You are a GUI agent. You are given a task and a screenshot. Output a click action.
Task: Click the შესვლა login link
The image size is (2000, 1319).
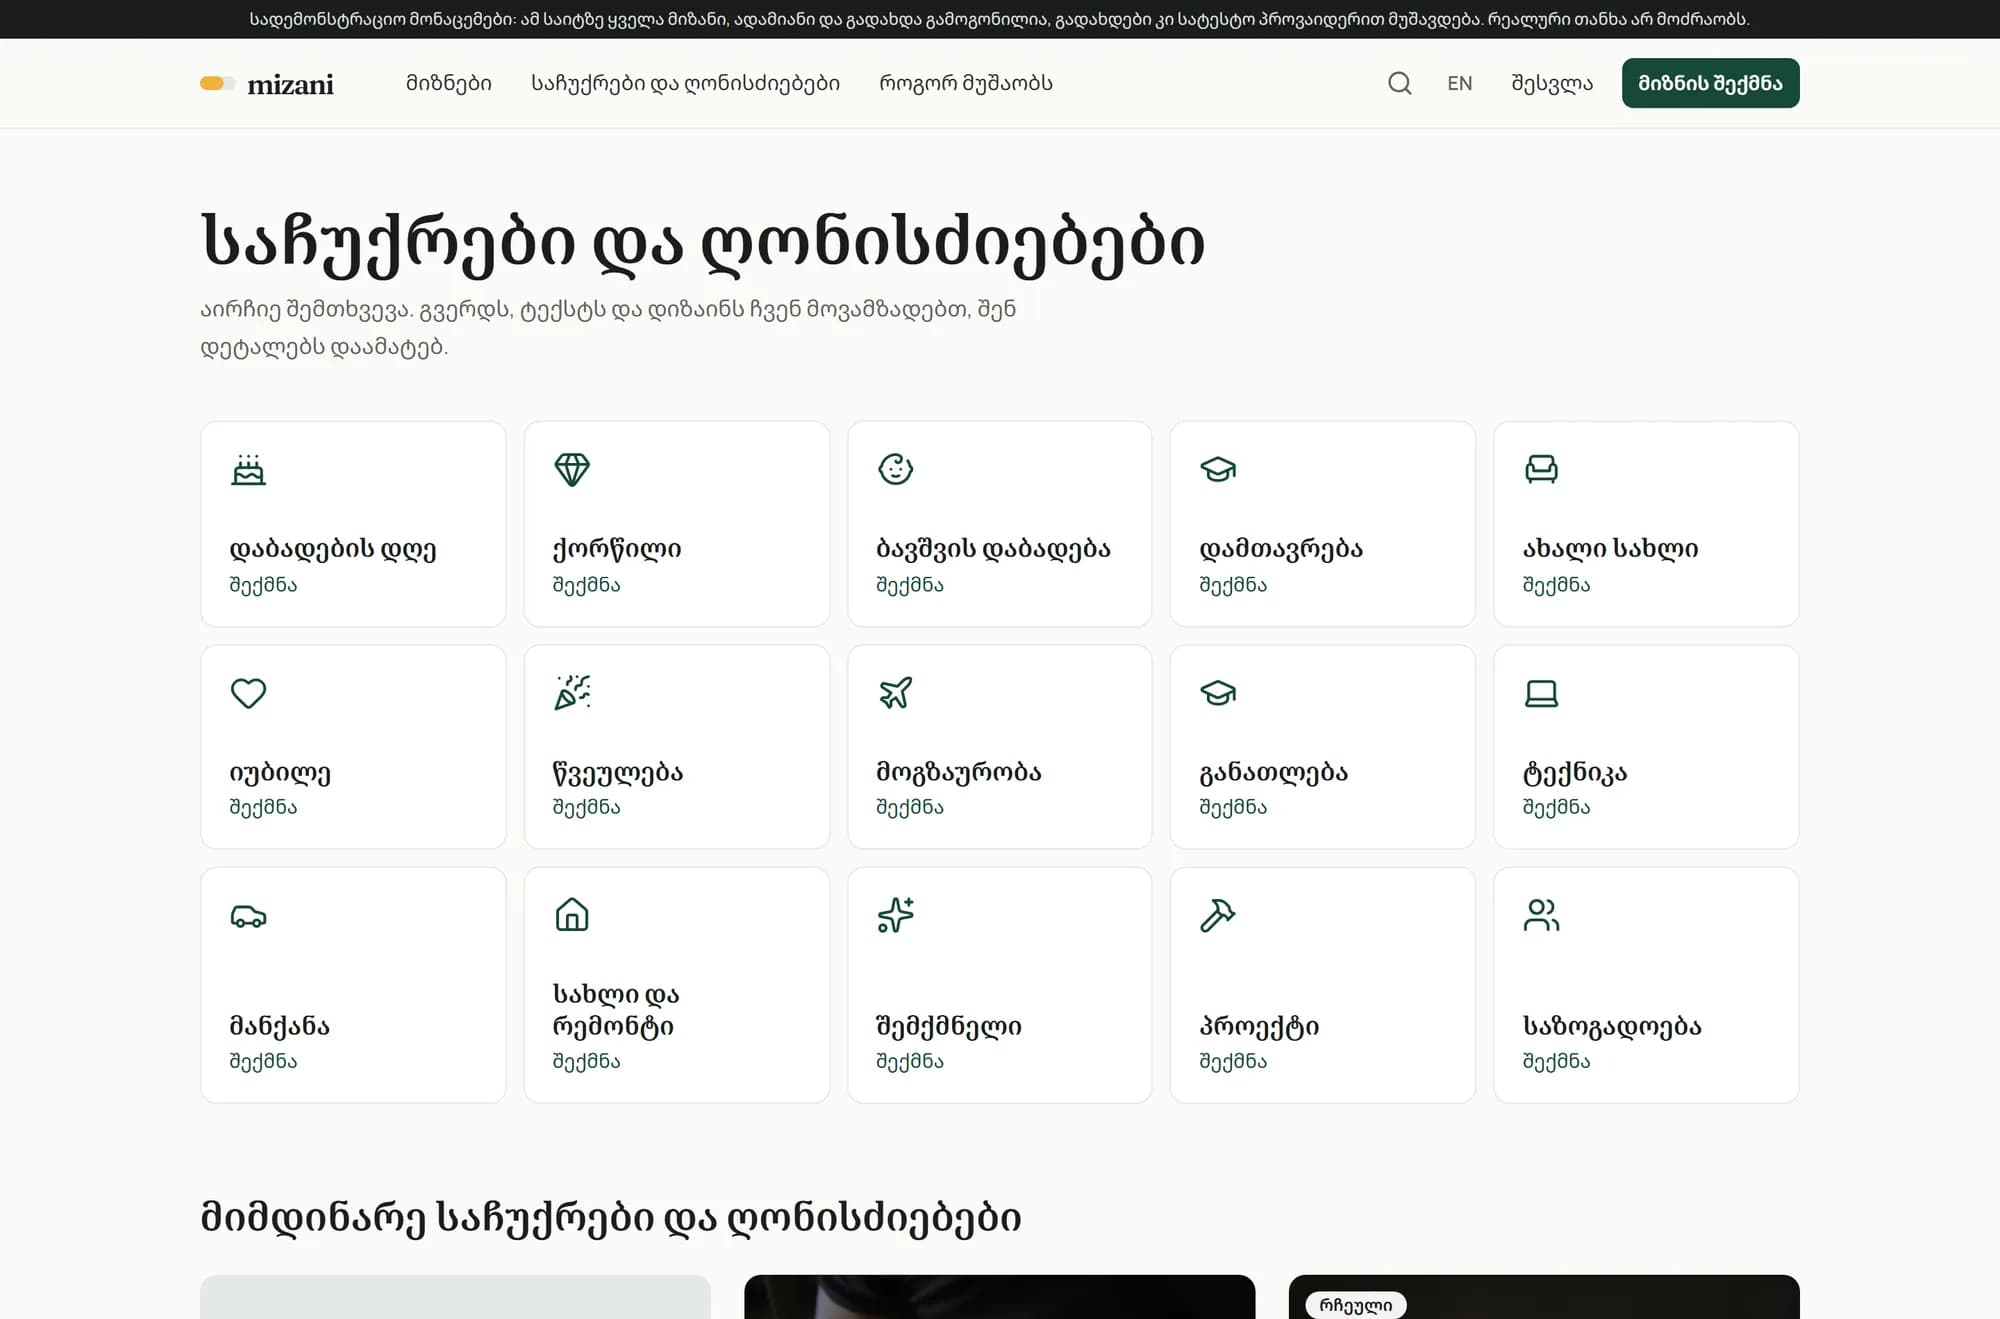(1552, 83)
